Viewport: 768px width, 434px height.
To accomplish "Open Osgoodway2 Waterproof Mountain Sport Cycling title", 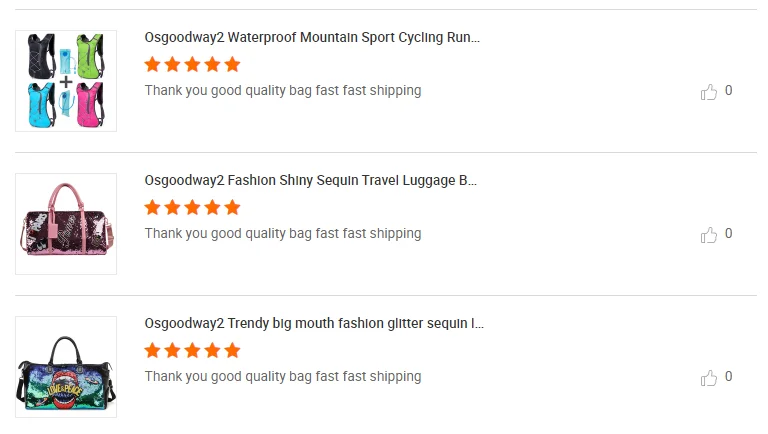I will tap(312, 38).
